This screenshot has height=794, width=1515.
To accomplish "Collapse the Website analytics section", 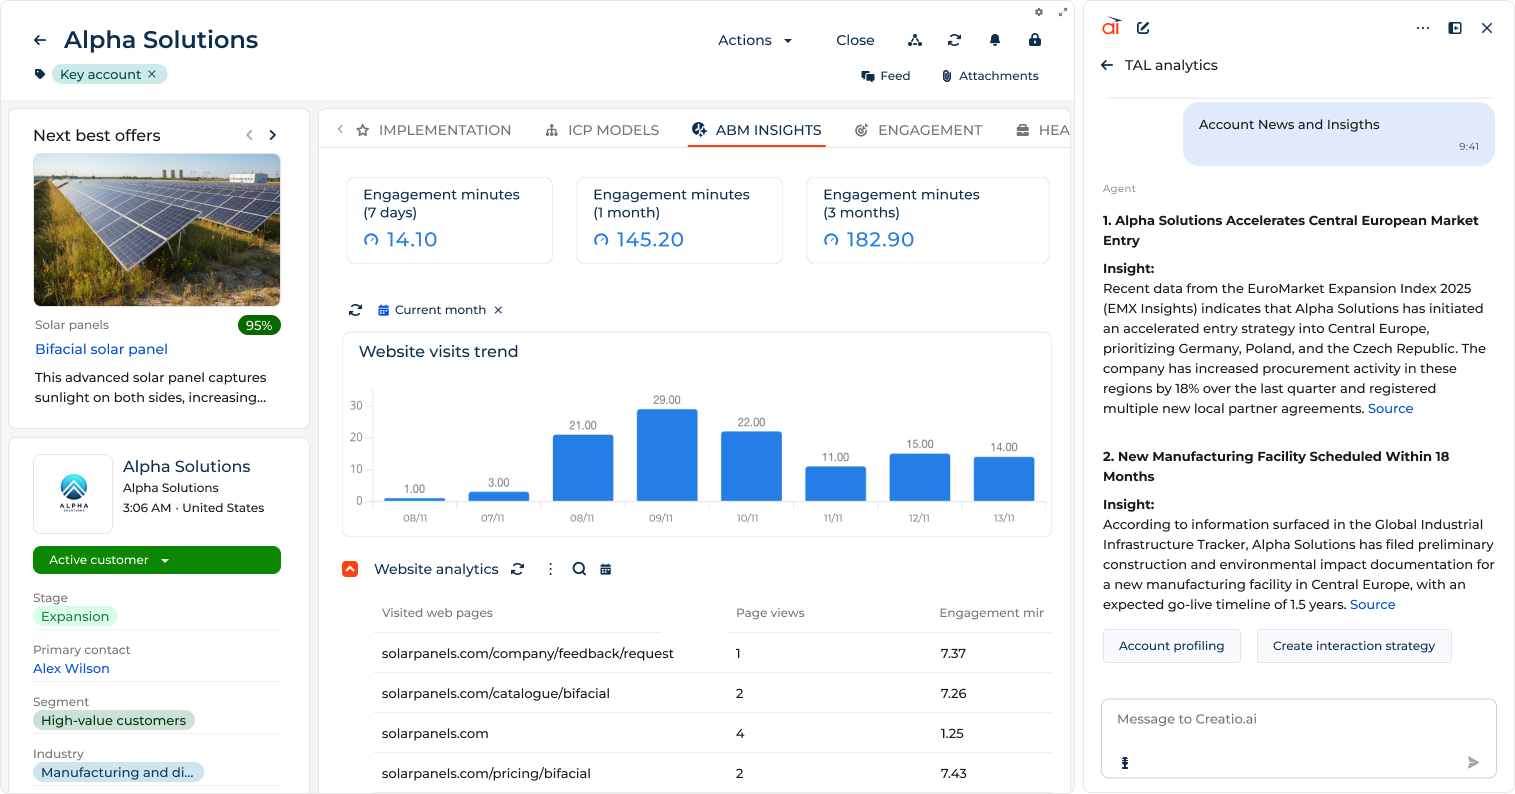I will coord(350,568).
